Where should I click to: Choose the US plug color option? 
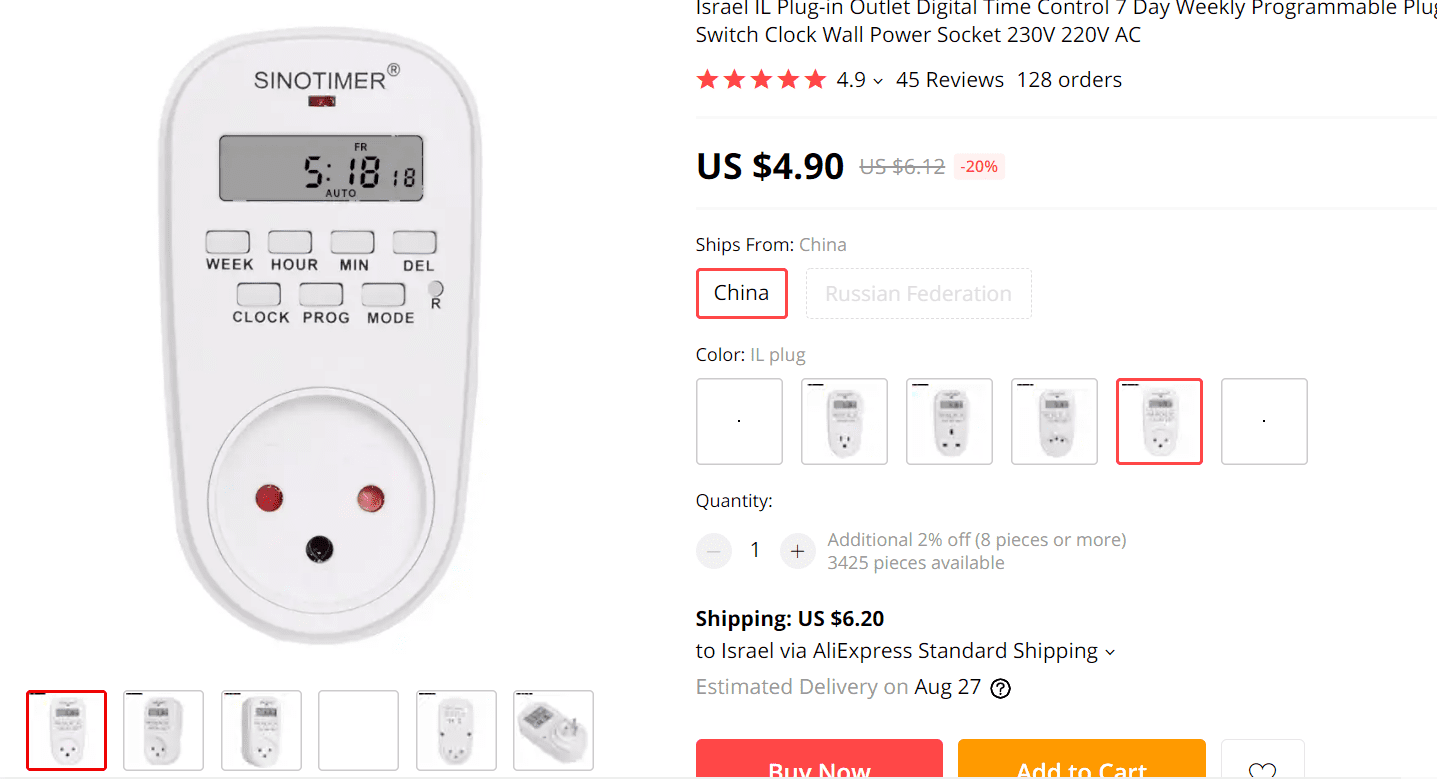(844, 421)
